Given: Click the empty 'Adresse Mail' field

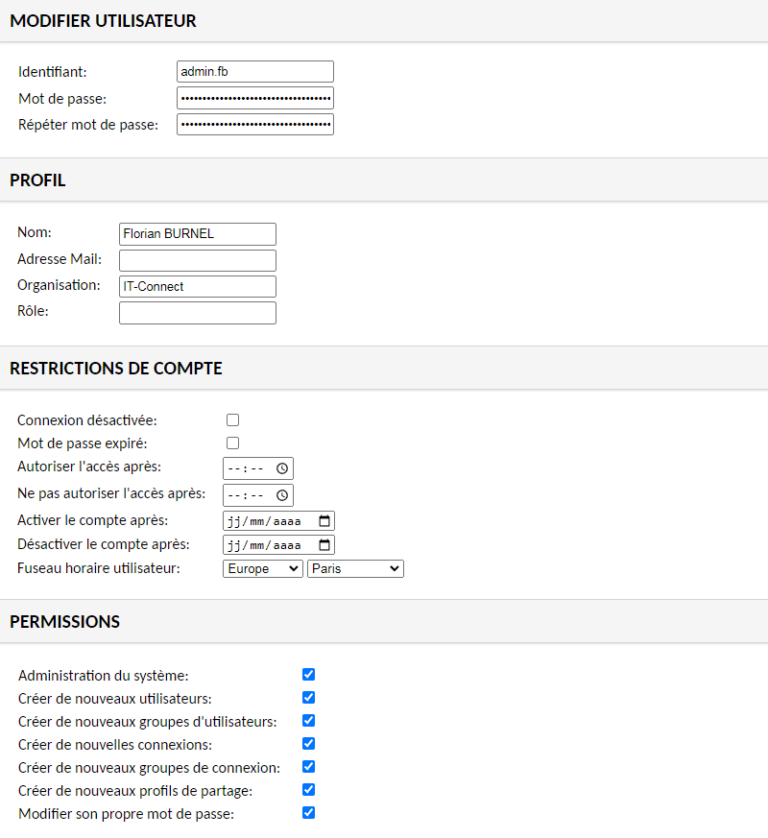Looking at the screenshot, I should (197, 259).
